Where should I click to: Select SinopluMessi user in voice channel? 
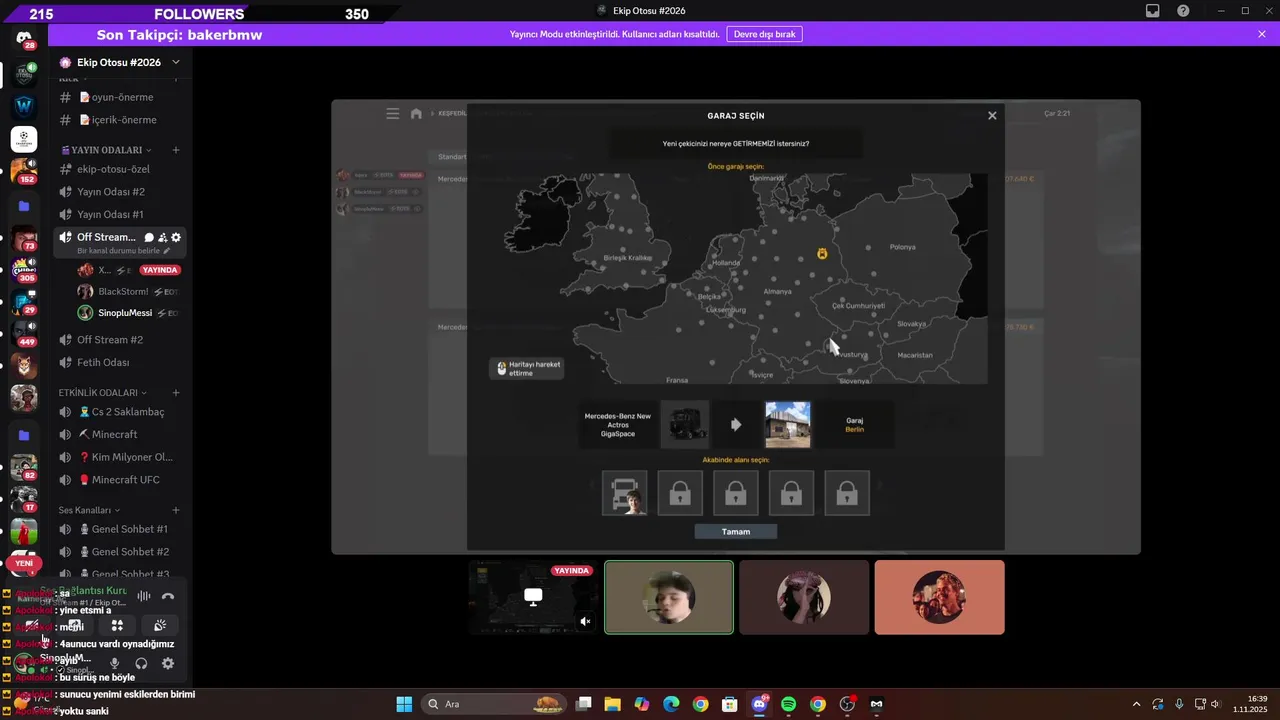(129, 313)
